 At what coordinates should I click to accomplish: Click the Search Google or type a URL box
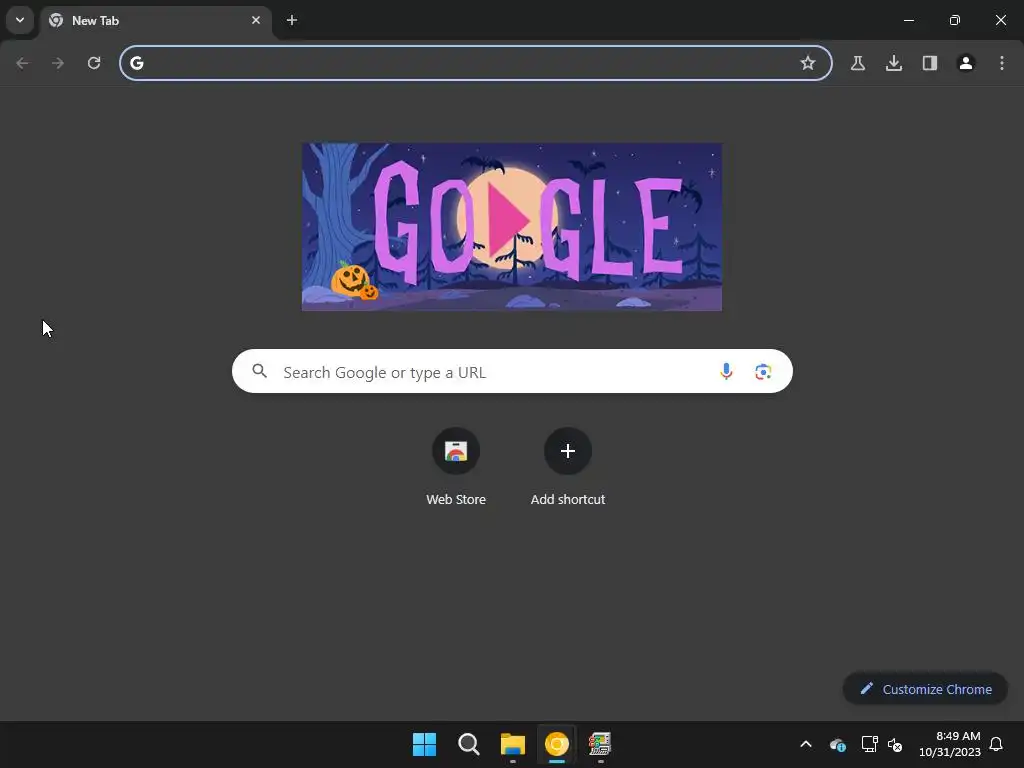click(x=512, y=372)
